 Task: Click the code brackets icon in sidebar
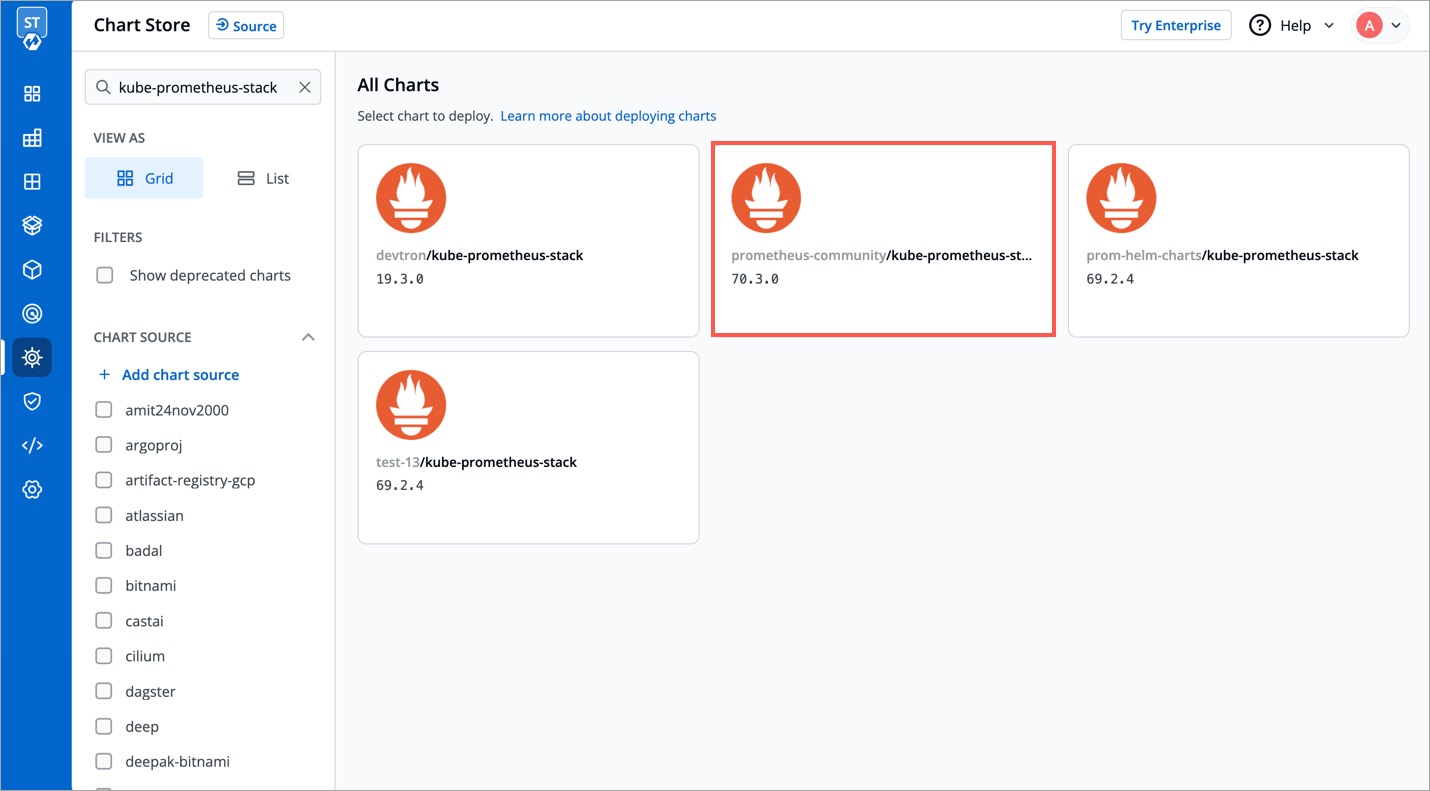(x=32, y=445)
